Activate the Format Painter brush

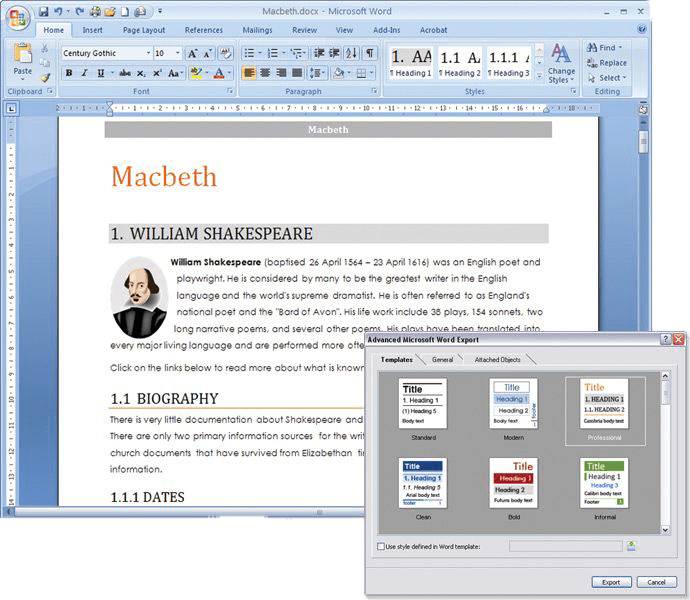(44, 78)
